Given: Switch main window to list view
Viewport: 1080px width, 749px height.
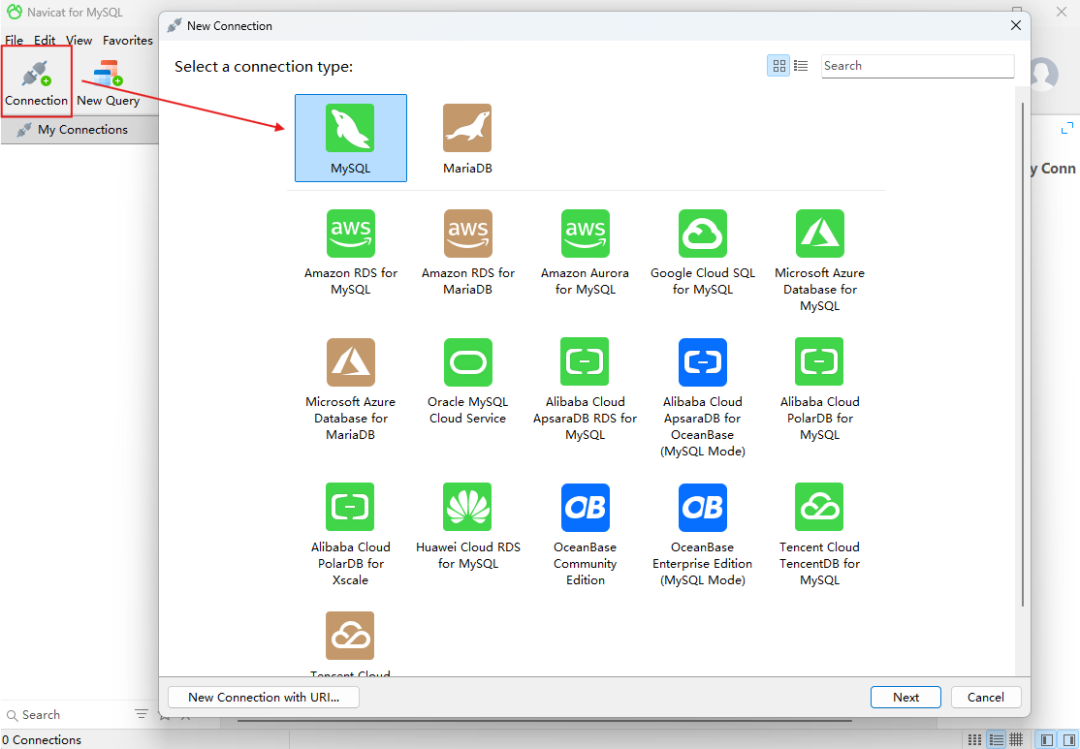Looking at the screenshot, I should [996, 739].
